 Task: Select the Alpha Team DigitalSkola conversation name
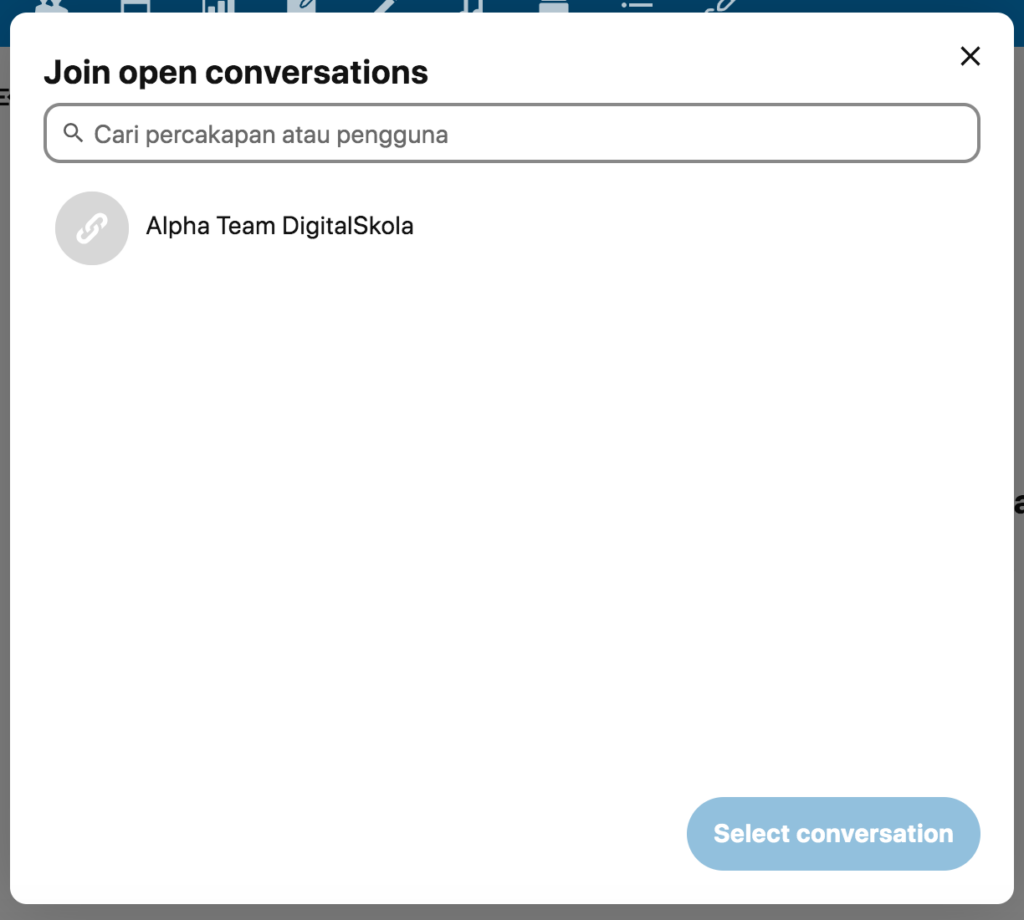pyautogui.click(x=279, y=226)
